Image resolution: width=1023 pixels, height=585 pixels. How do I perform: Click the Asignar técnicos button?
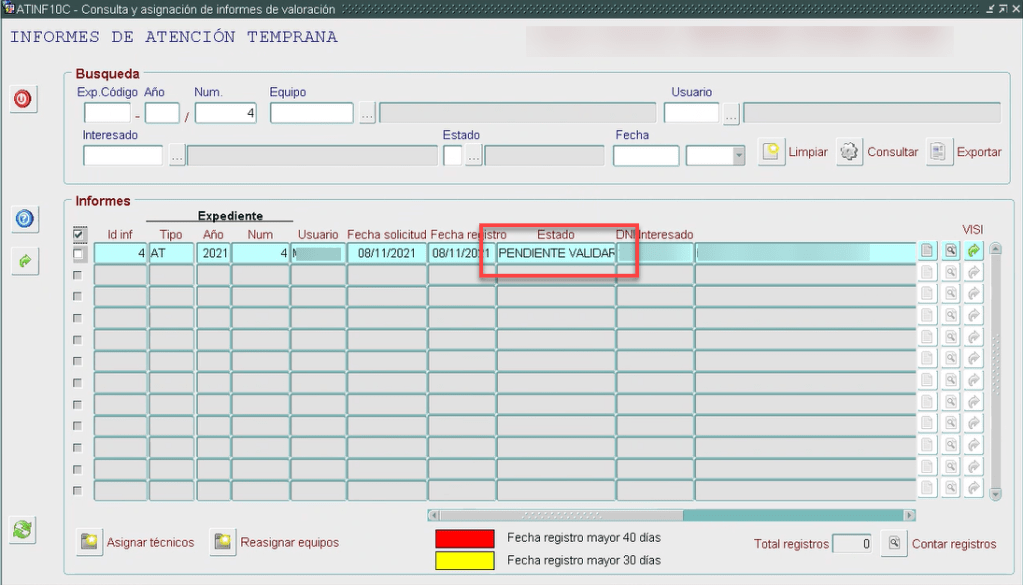click(x=90, y=542)
